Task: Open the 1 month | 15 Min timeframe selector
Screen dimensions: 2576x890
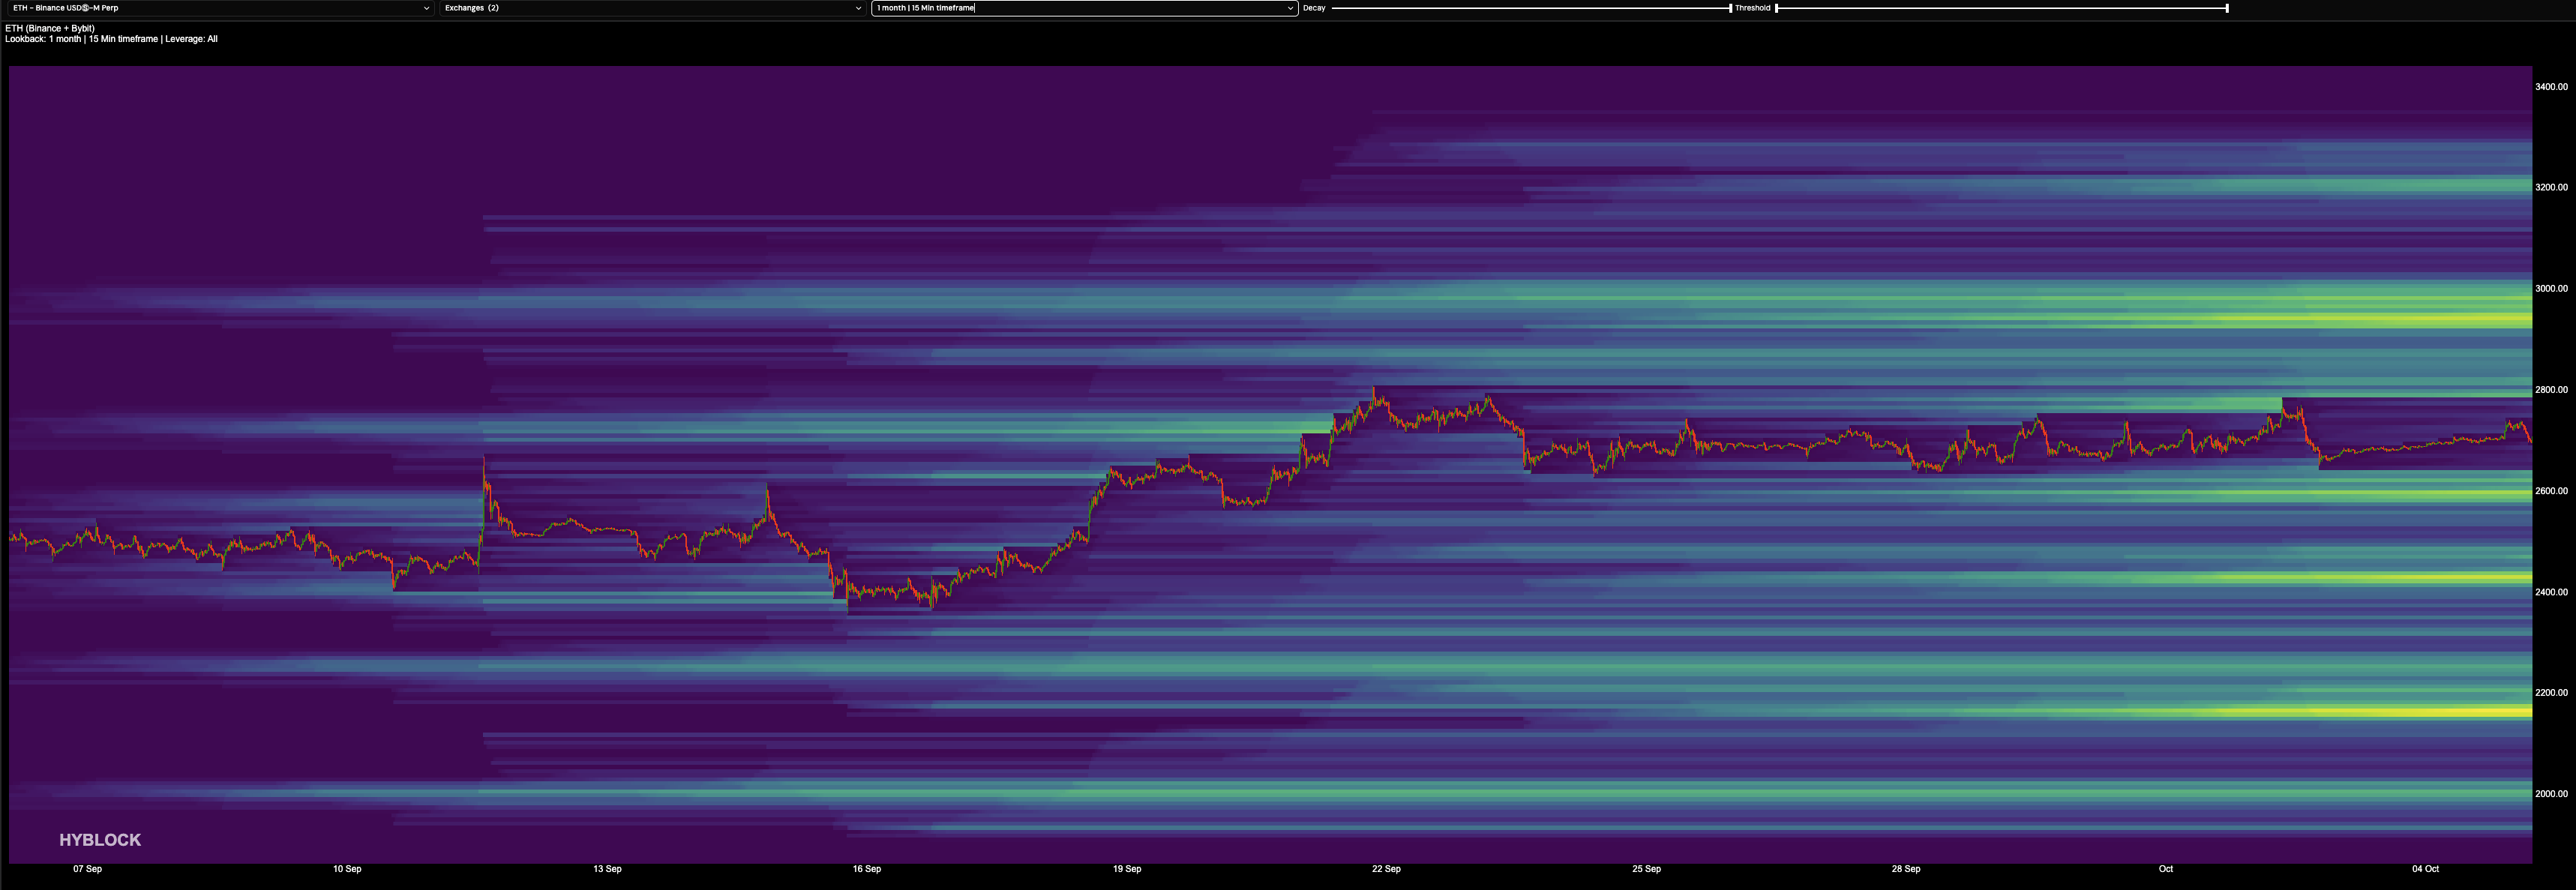Action: pos(1084,8)
